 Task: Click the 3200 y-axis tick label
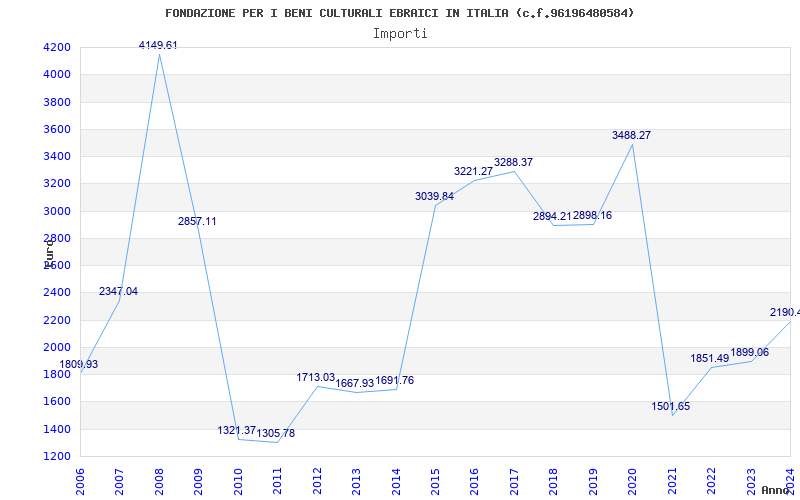point(57,184)
